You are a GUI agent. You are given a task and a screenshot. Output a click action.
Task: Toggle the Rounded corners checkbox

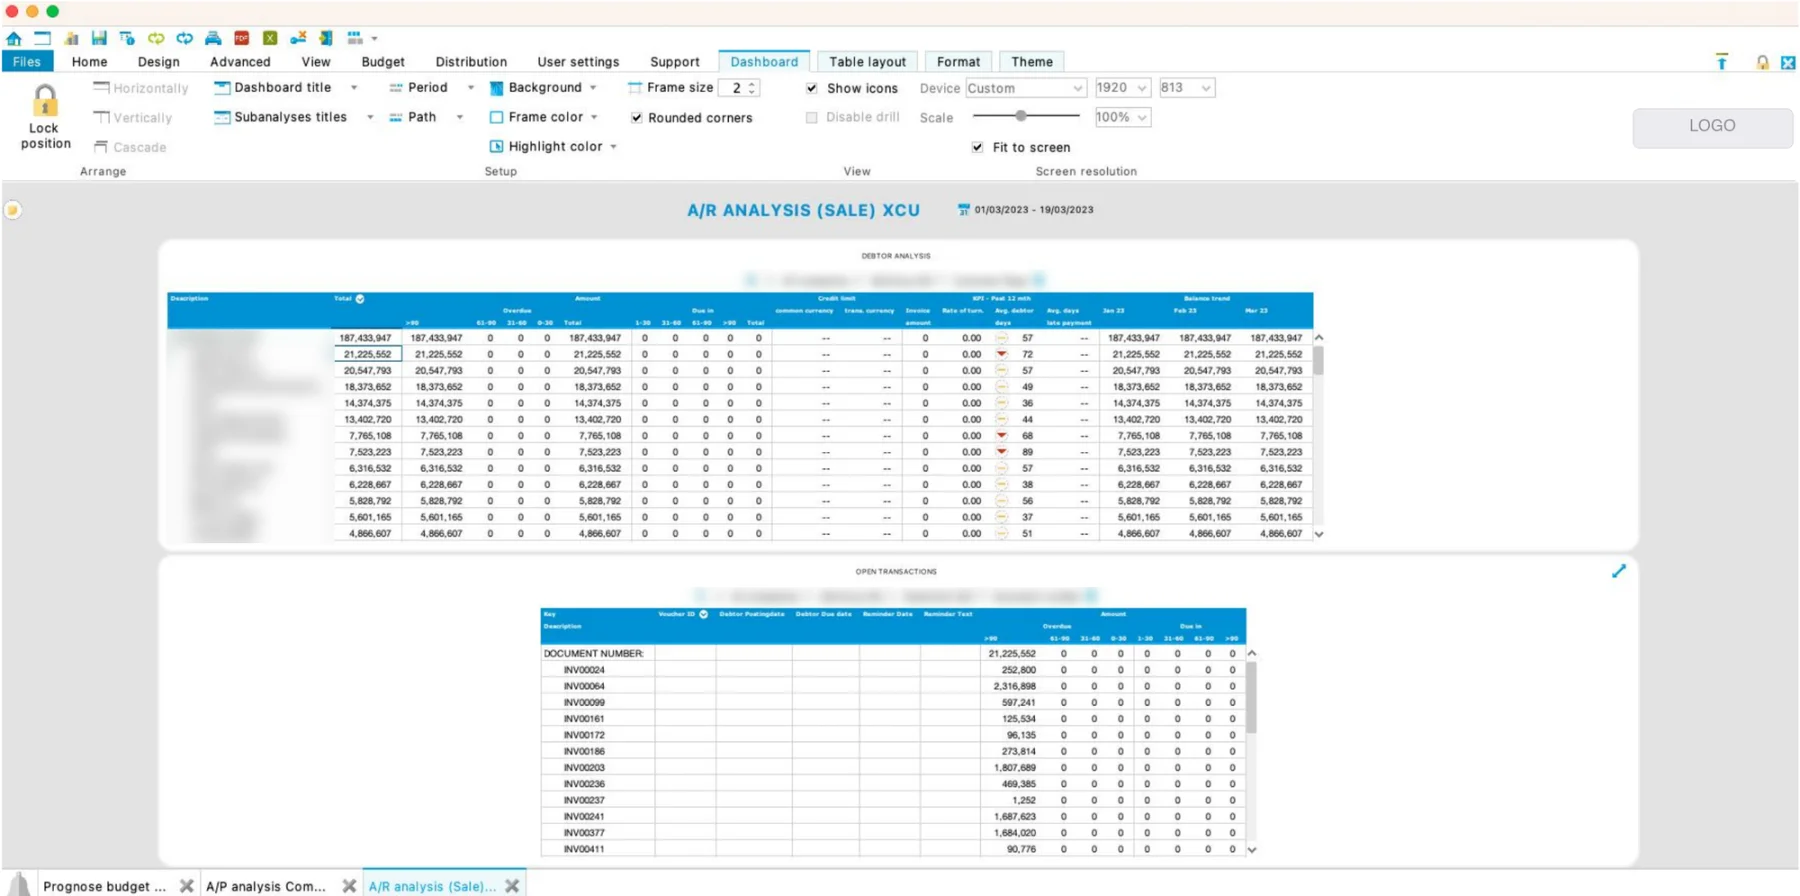pyautogui.click(x=637, y=118)
